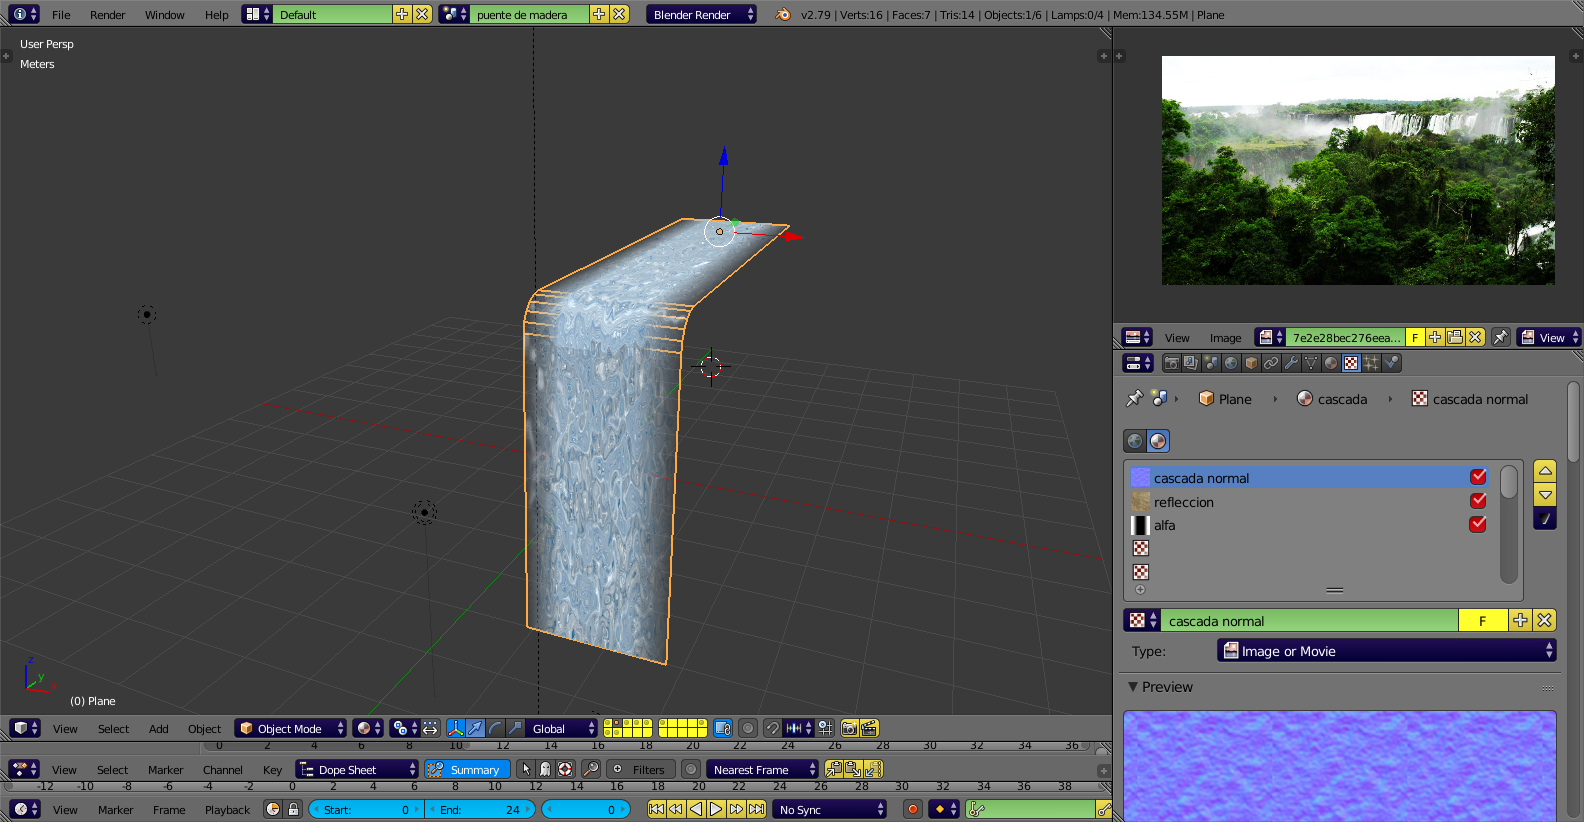Click the Blender logo in the info header
The width and height of the screenshot is (1584, 822).
pyautogui.click(x=783, y=14)
